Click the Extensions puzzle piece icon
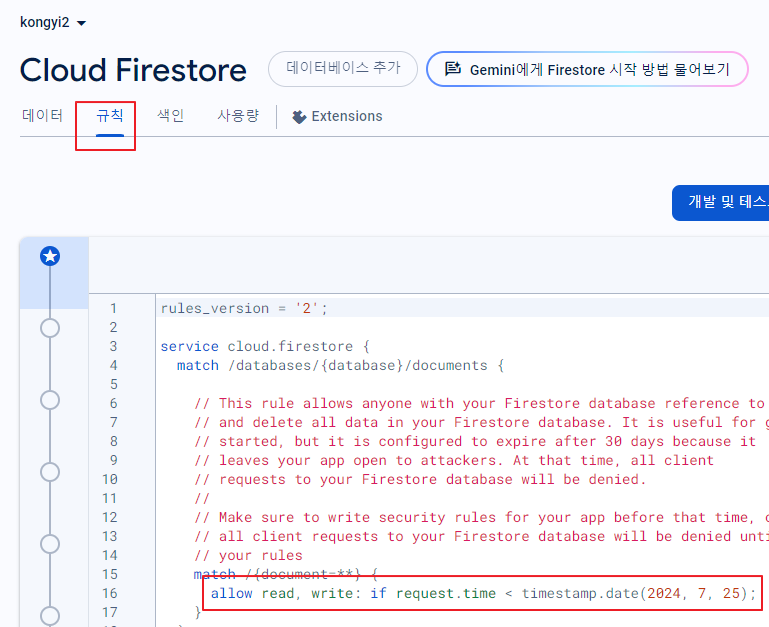This screenshot has width=769, height=627. pos(299,117)
